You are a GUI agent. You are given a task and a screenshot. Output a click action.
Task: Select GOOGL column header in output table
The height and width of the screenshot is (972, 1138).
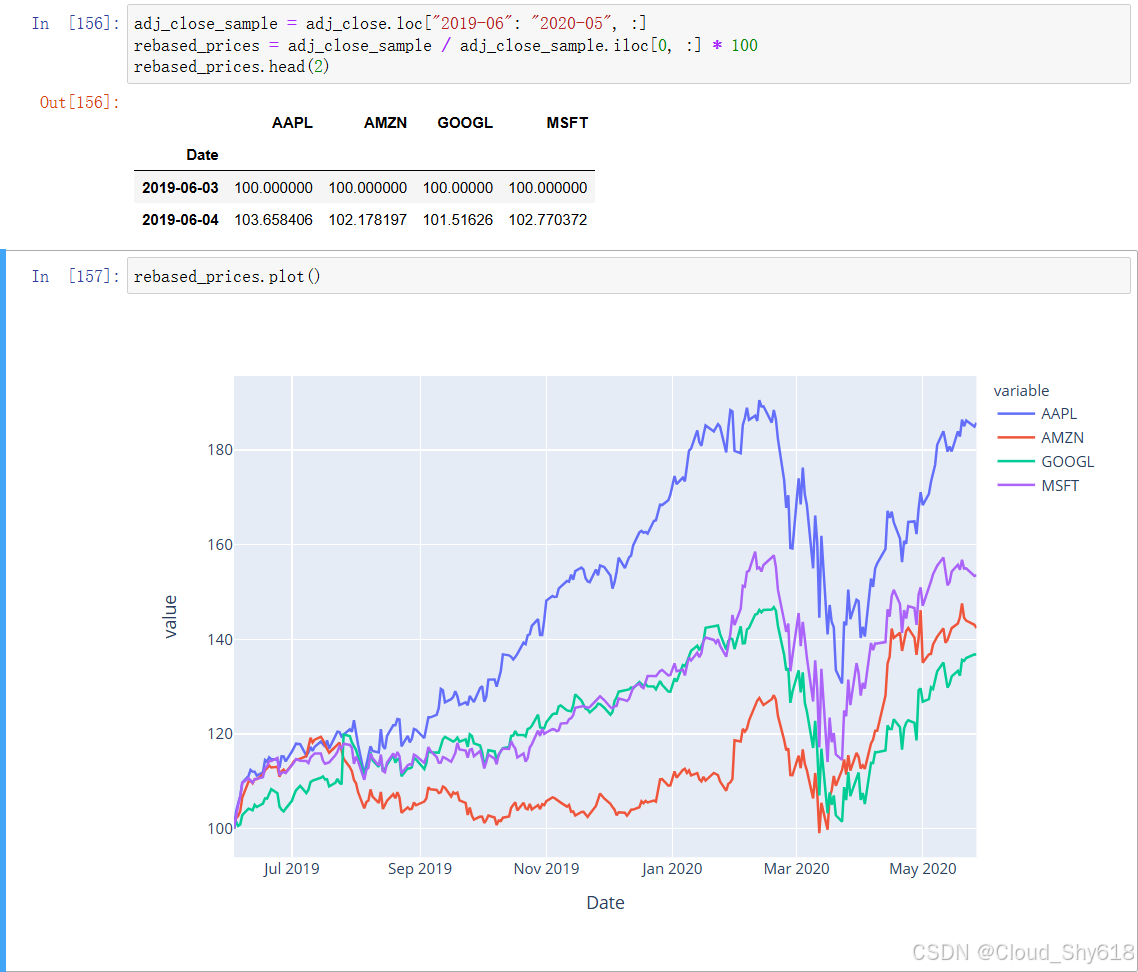pyautogui.click(x=465, y=123)
